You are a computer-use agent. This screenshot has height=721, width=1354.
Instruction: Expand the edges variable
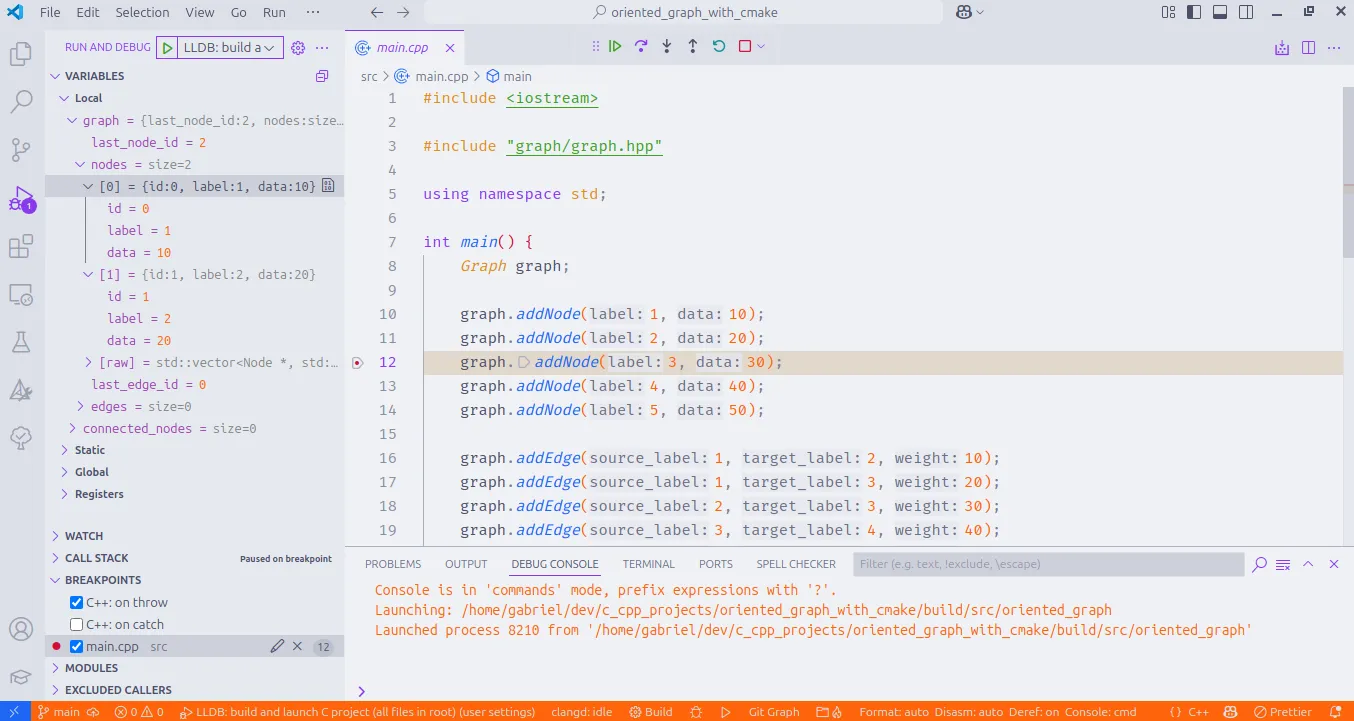80,406
